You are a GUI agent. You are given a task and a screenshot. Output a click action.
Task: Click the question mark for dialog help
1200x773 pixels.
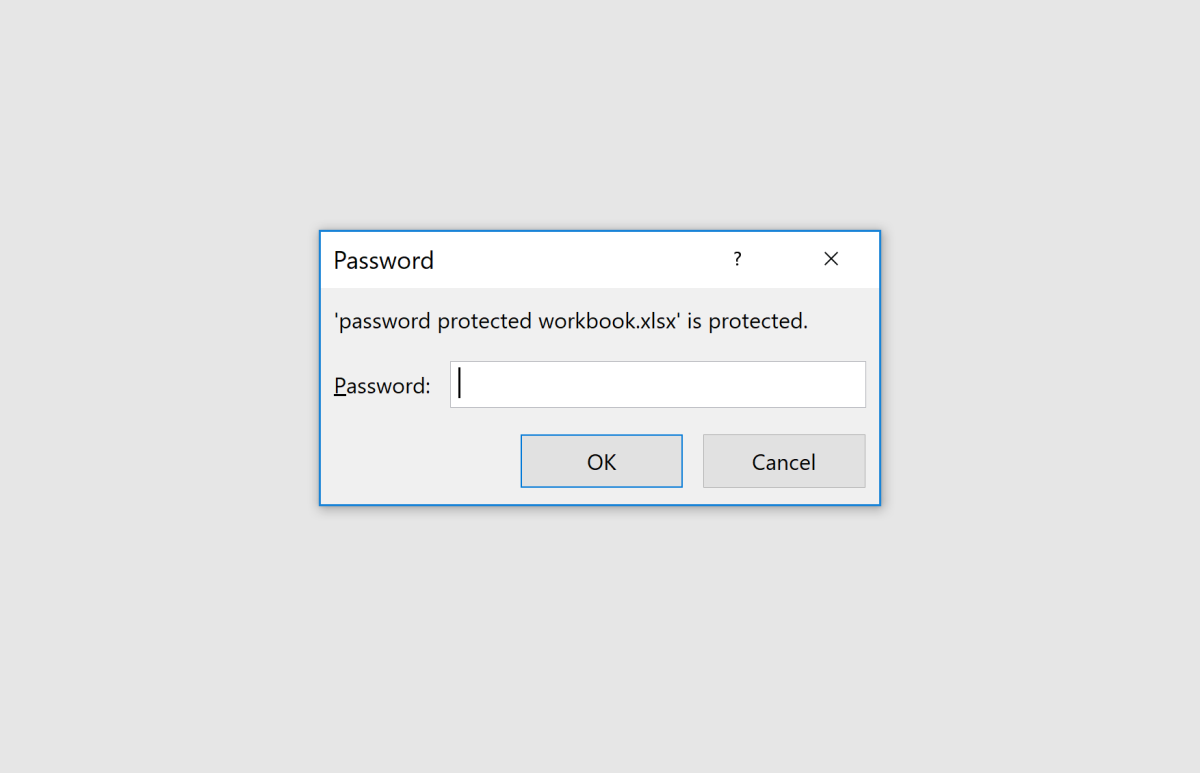click(737, 259)
